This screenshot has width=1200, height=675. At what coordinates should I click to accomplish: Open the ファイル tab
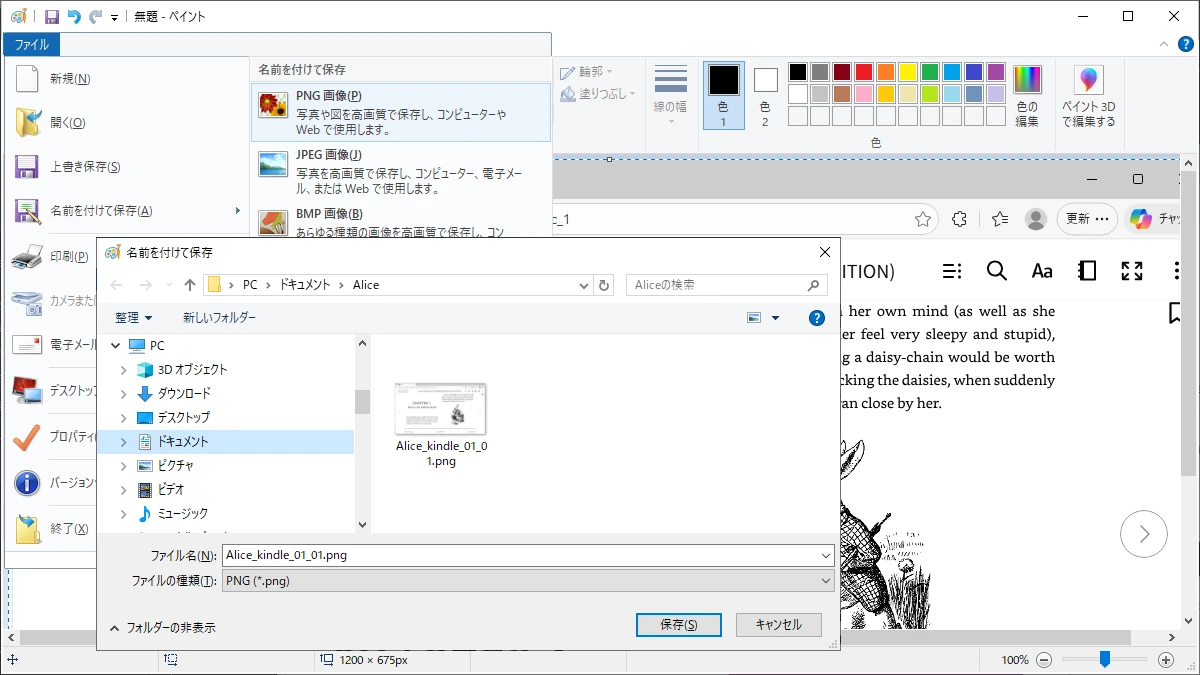pos(32,45)
